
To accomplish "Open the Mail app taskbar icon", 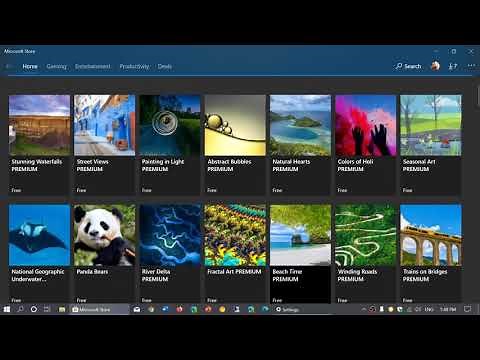I will click(x=137, y=309).
